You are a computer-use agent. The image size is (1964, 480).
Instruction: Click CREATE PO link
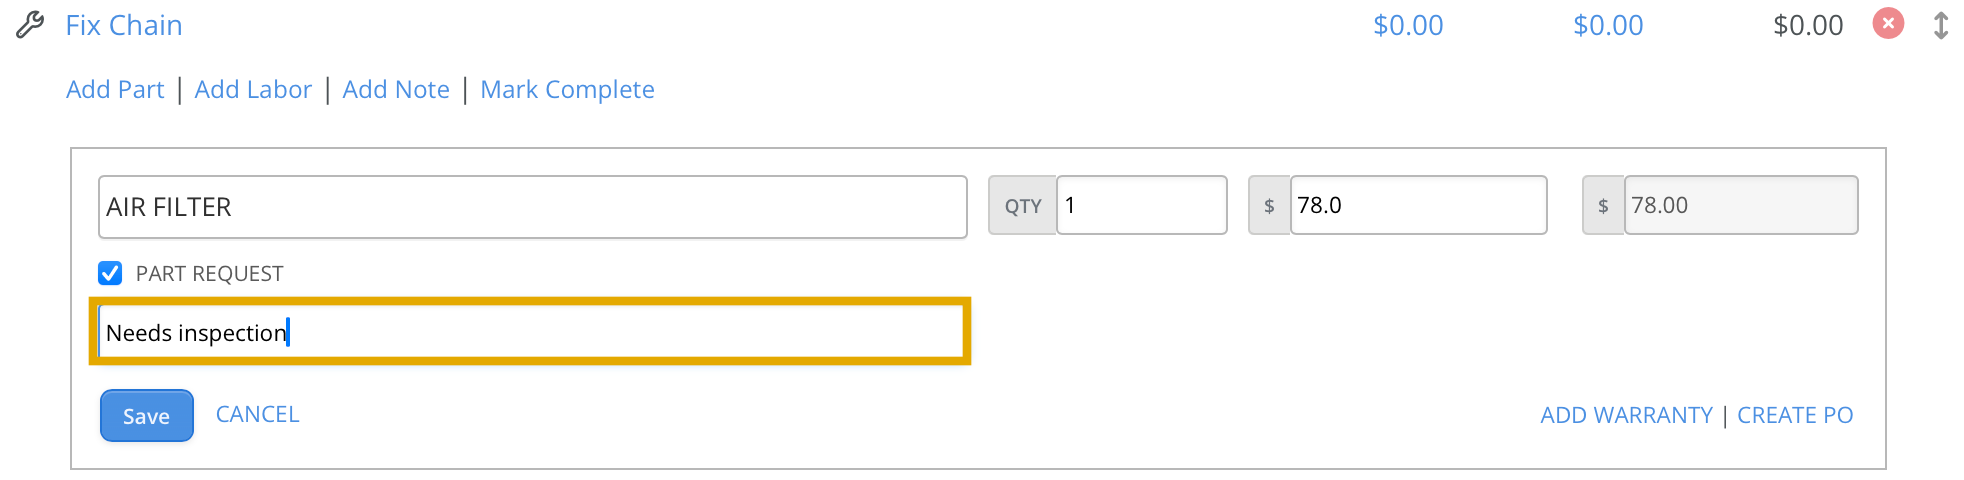(1795, 415)
